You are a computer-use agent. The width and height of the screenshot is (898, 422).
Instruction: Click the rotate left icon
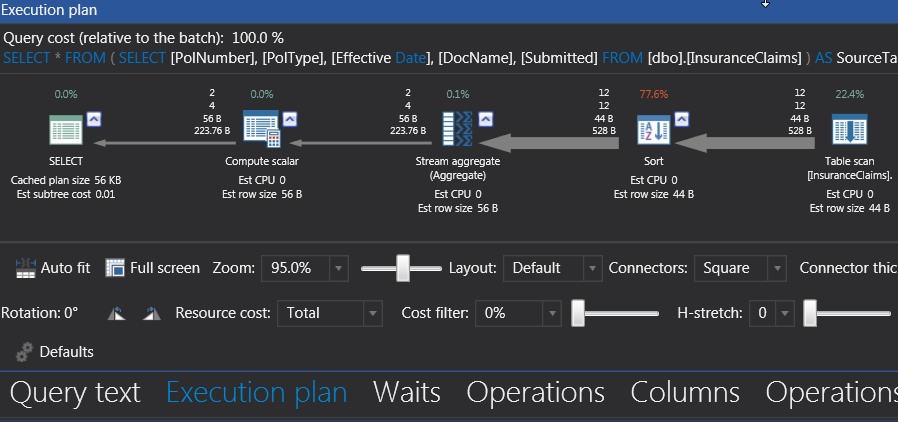pyautogui.click(x=117, y=313)
